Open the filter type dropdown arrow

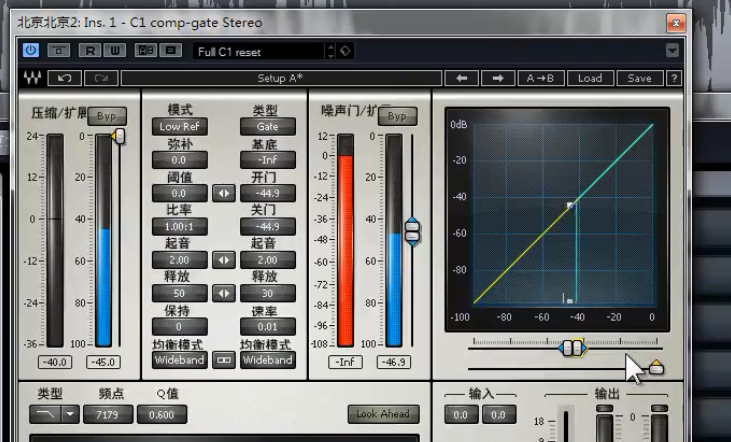(70, 414)
